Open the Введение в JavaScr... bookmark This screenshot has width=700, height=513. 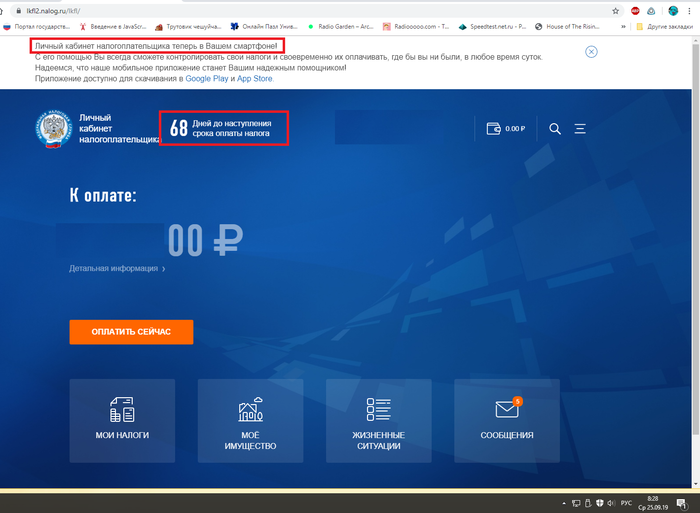[x=113, y=27]
